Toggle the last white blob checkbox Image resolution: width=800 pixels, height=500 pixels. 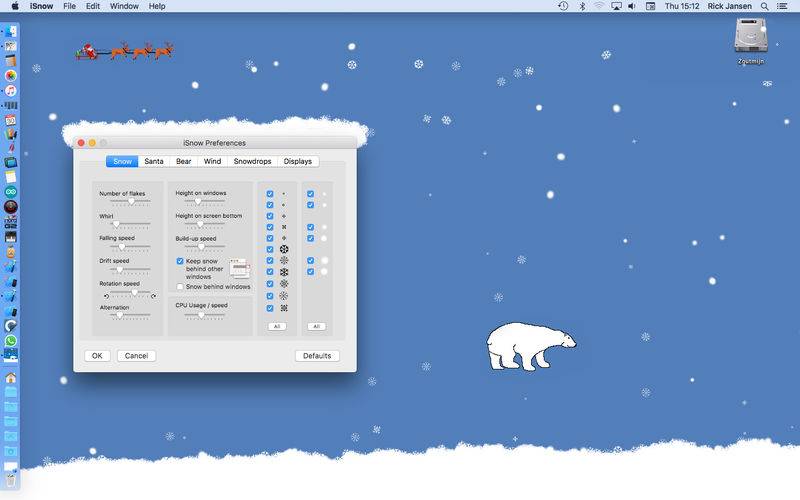pyautogui.click(x=310, y=272)
